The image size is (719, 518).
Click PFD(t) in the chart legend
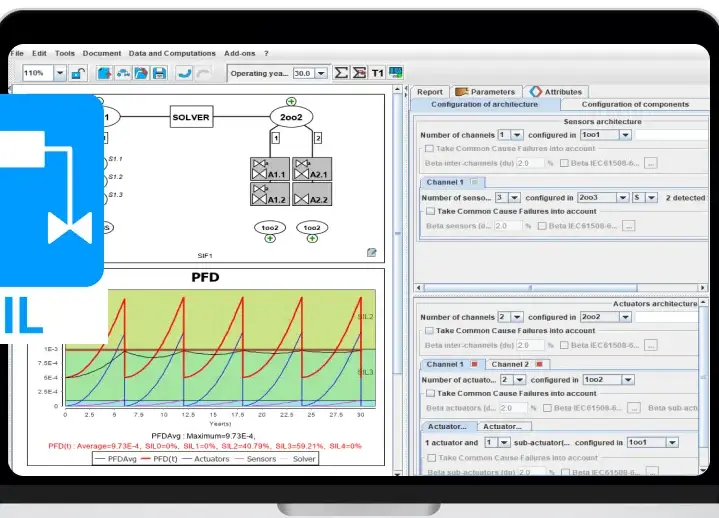click(x=160, y=459)
